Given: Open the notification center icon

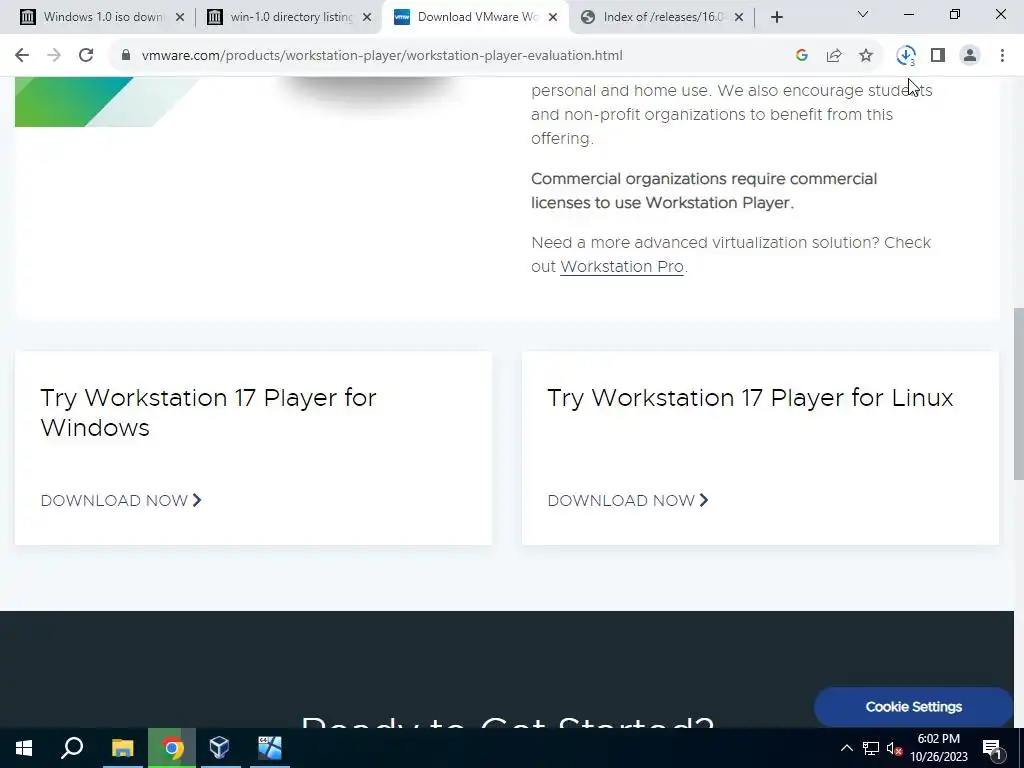Looking at the screenshot, I should [x=993, y=748].
